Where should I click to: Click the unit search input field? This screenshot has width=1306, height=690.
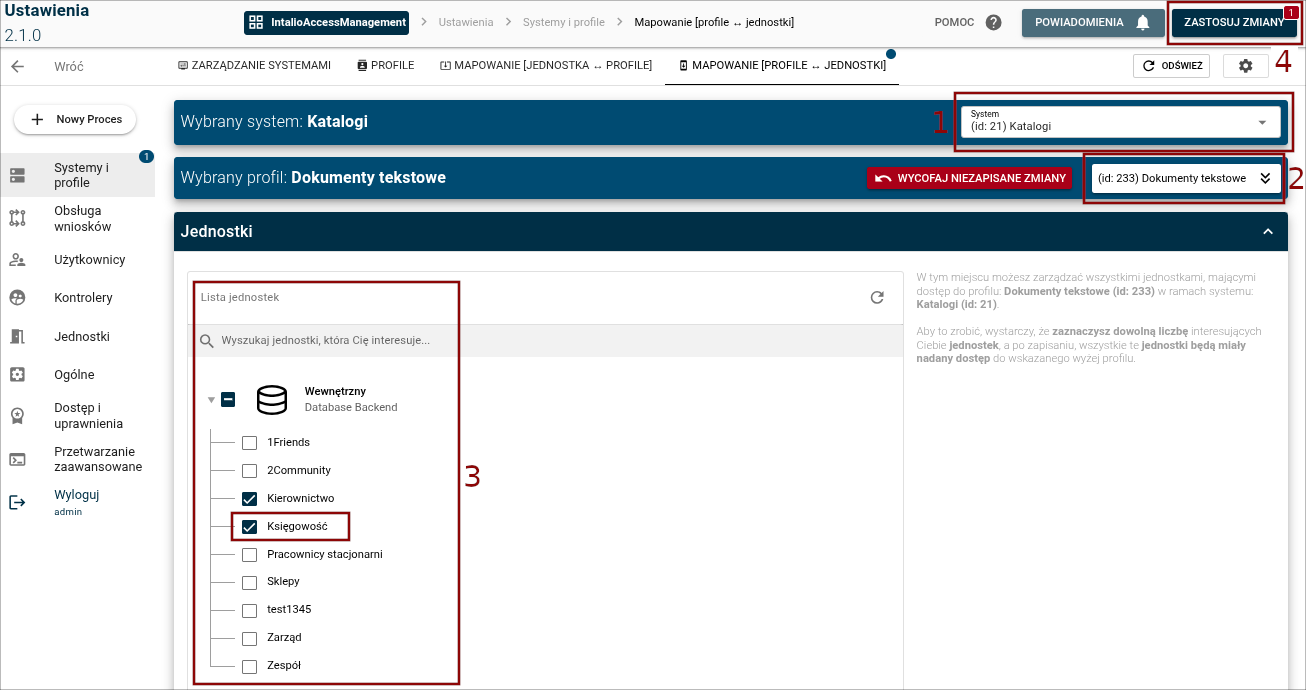point(545,340)
